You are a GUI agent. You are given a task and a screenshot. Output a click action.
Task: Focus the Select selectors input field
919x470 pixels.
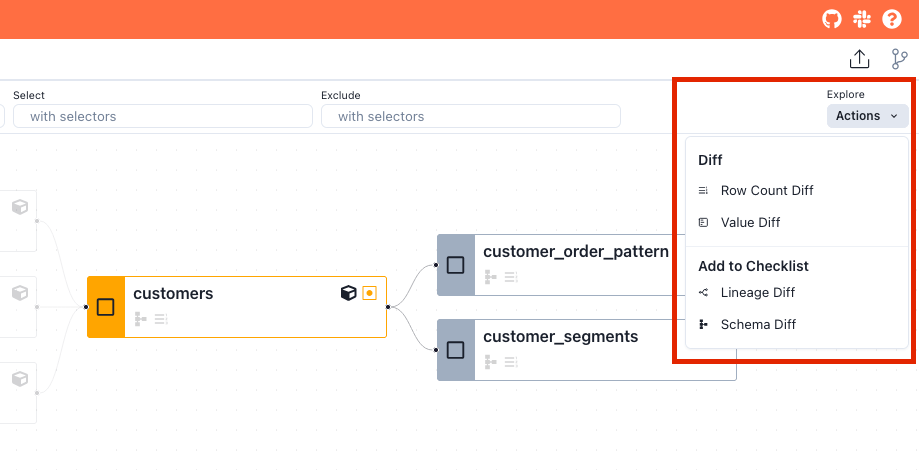point(158,117)
